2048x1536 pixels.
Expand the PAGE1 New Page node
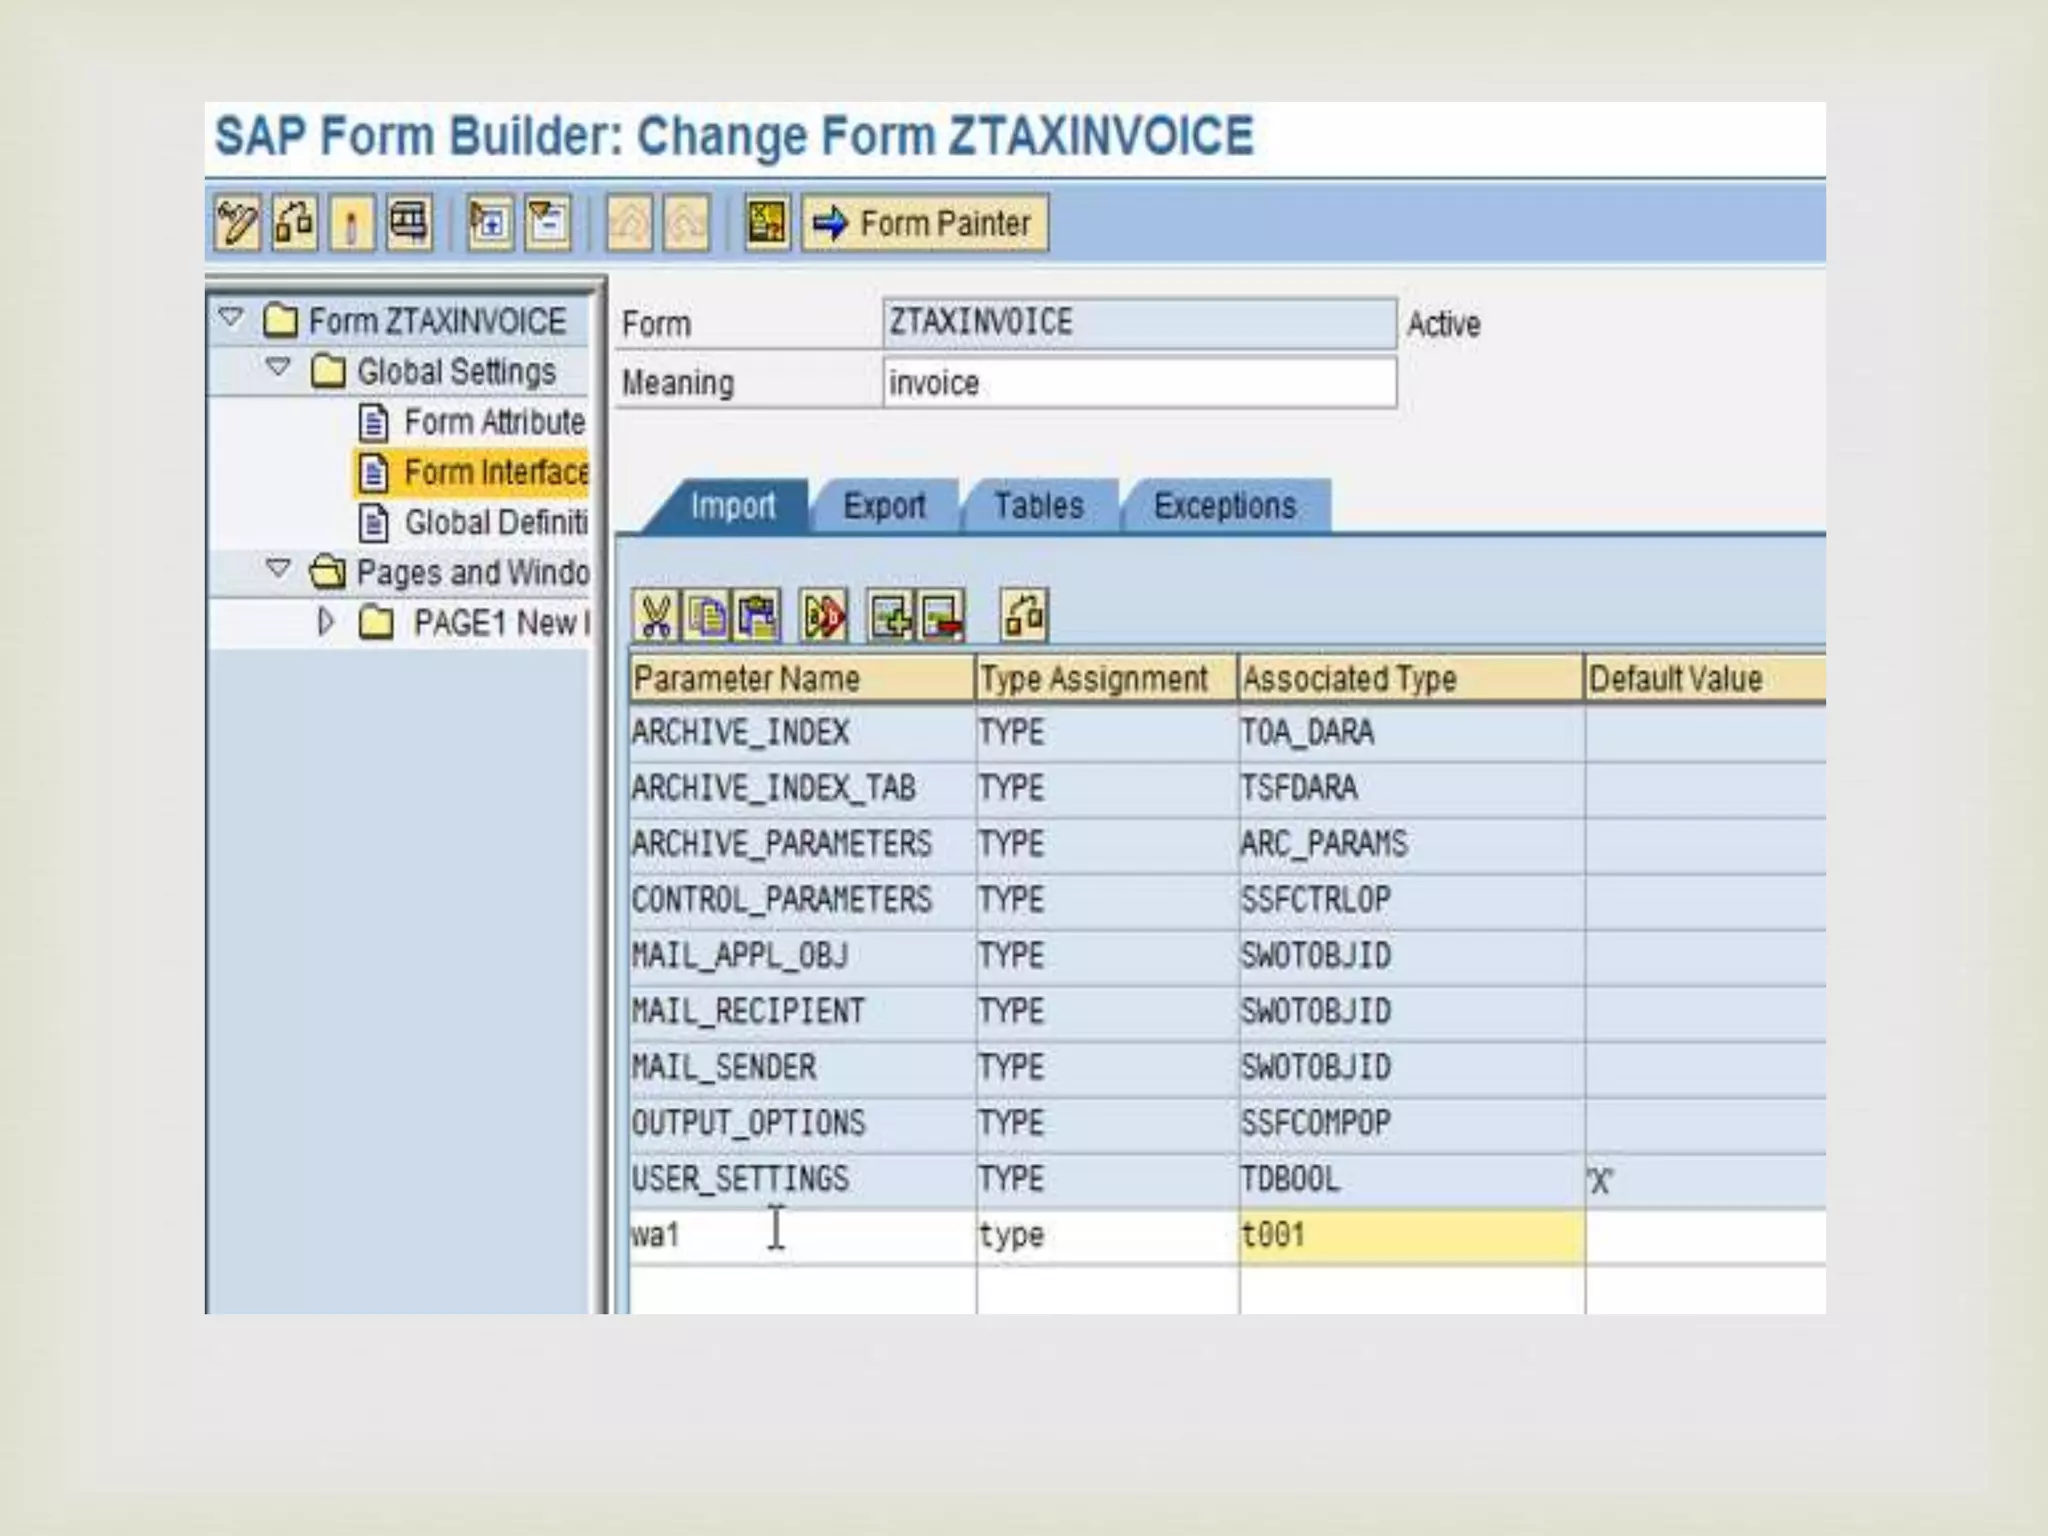pos(325,621)
